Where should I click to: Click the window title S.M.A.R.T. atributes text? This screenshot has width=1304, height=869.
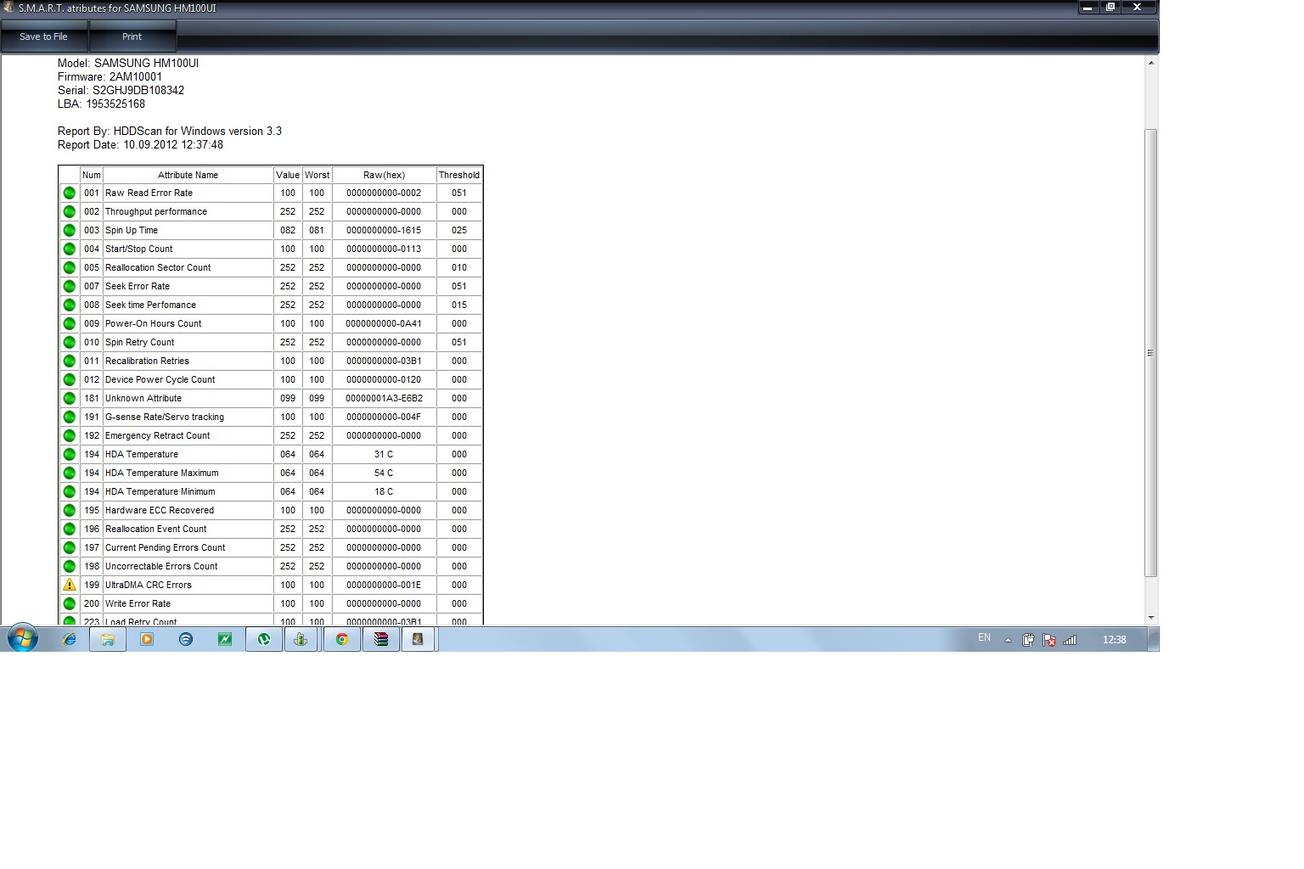[117, 8]
